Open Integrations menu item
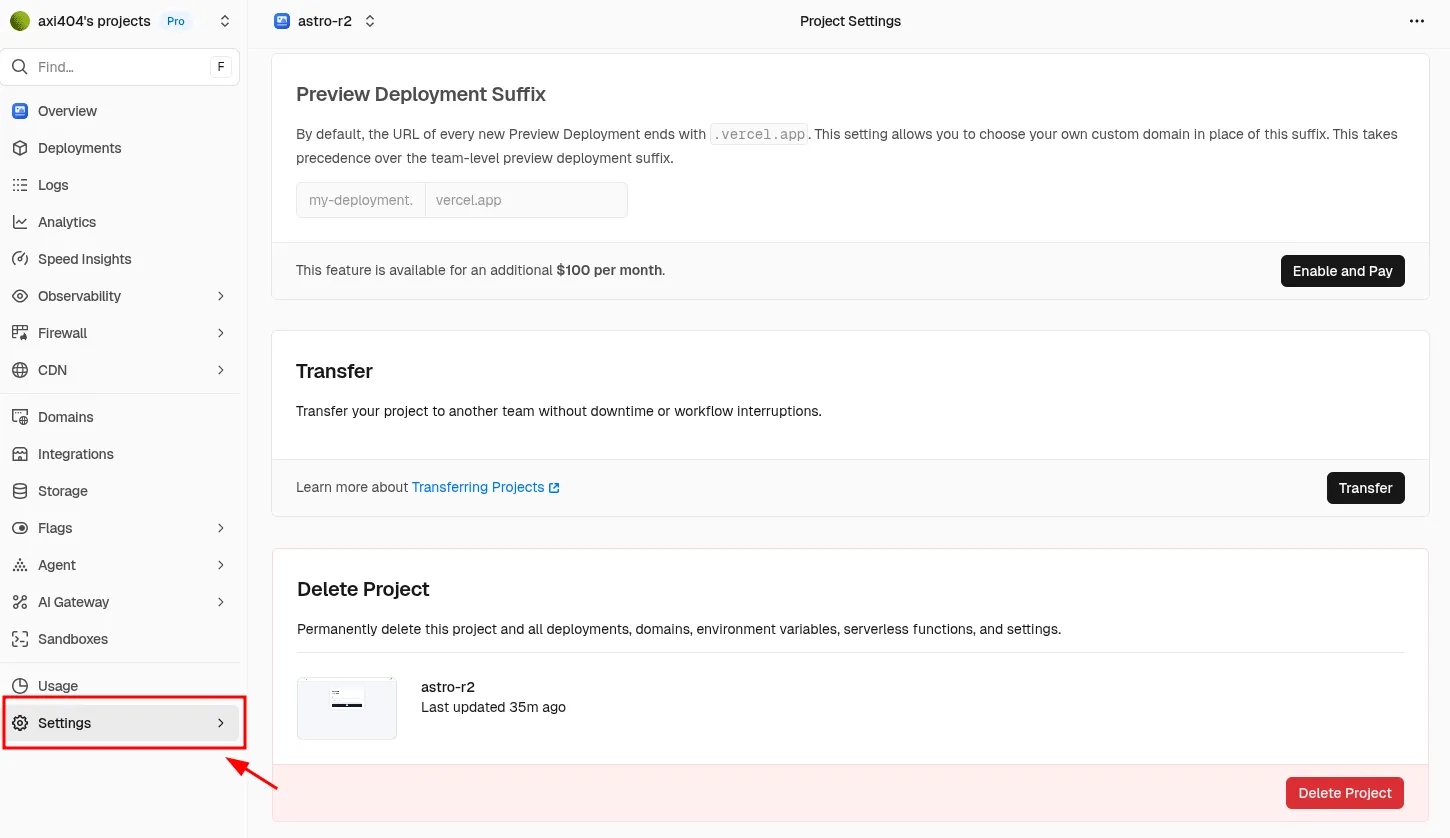The height and width of the screenshot is (838, 1450). tap(75, 454)
